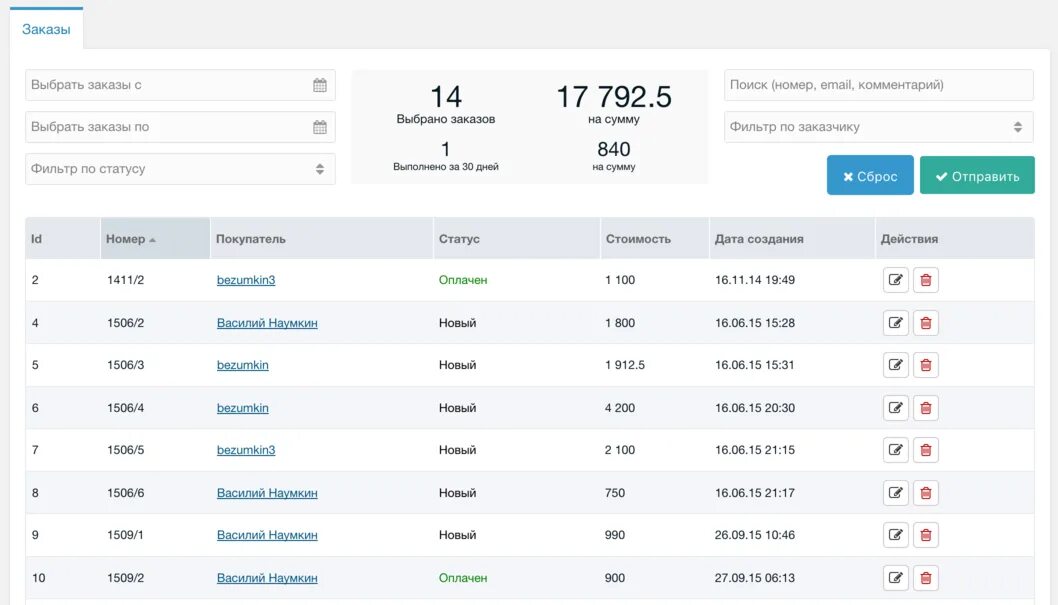Open the bezumkin3 customer profile link
Image resolution: width=1058 pixels, height=605 pixels.
click(246, 280)
